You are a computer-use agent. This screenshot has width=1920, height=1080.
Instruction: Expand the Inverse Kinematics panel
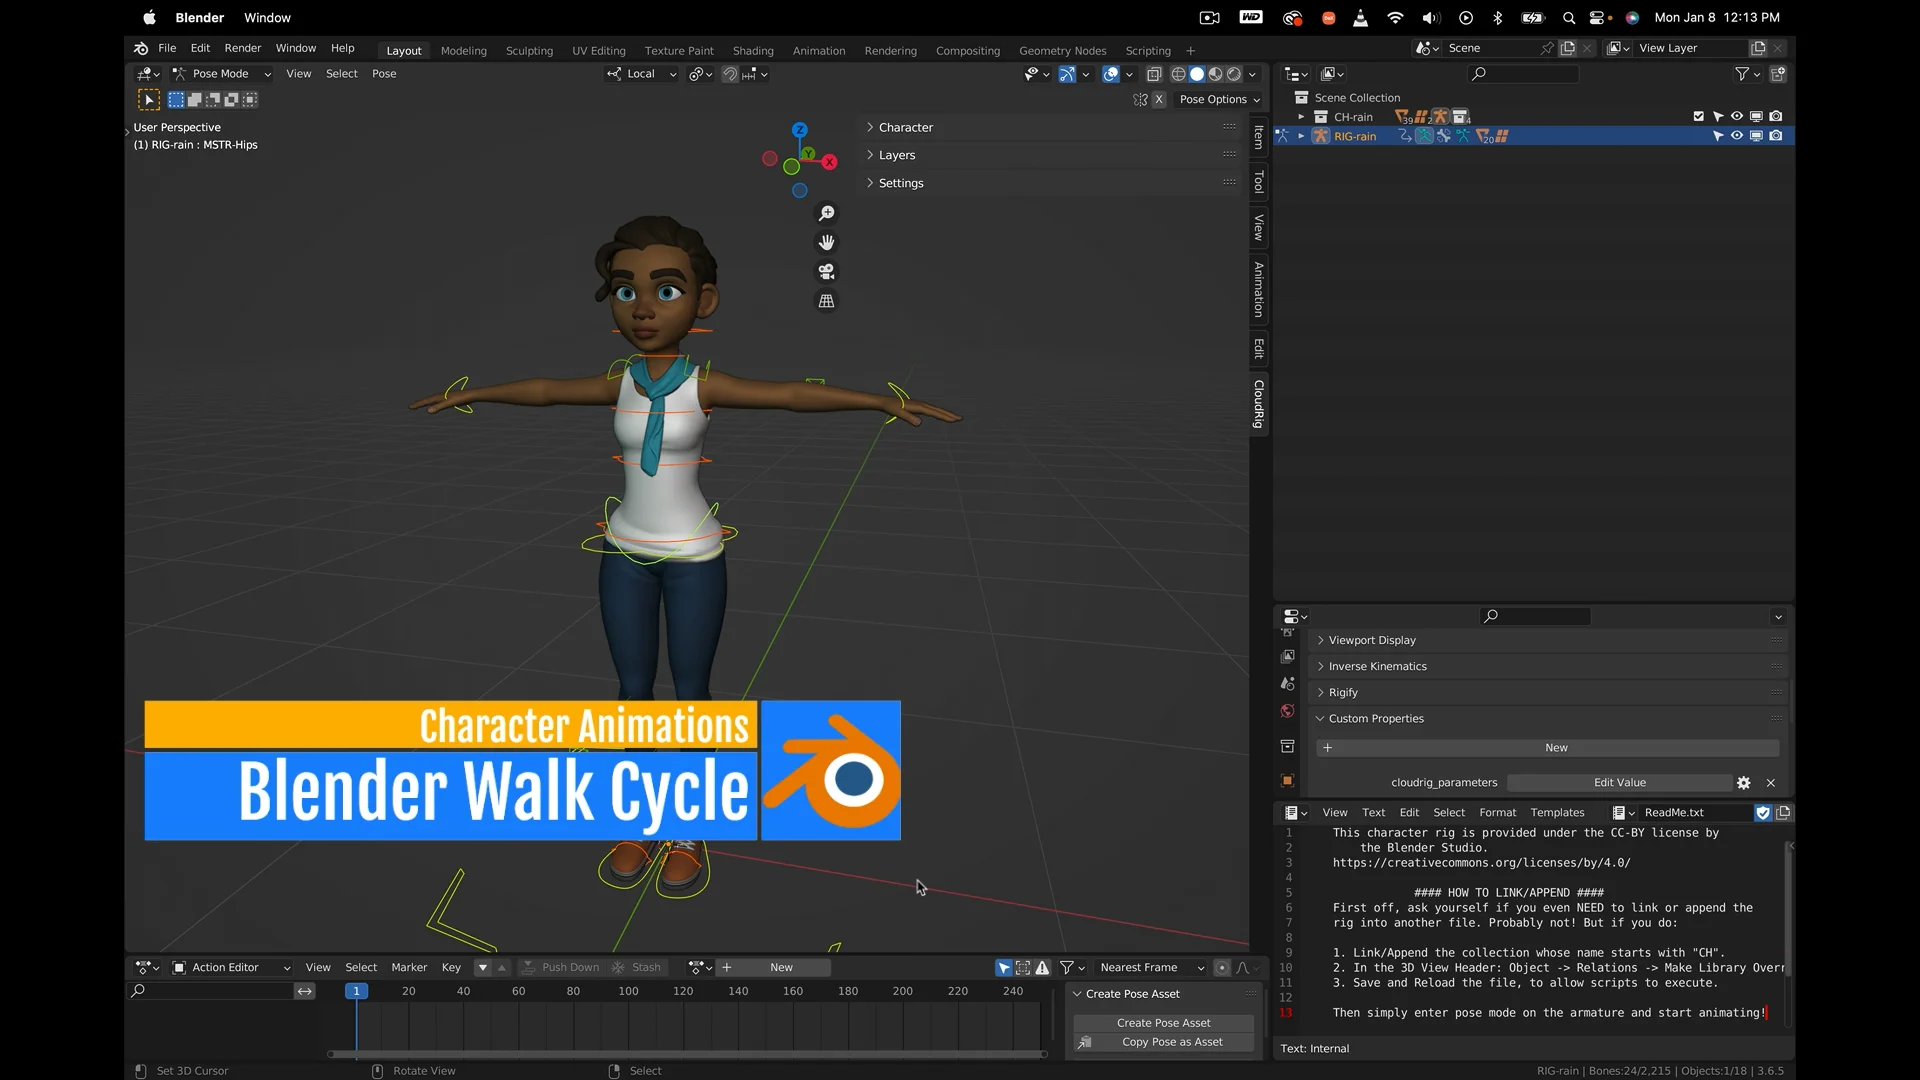(x=1377, y=667)
